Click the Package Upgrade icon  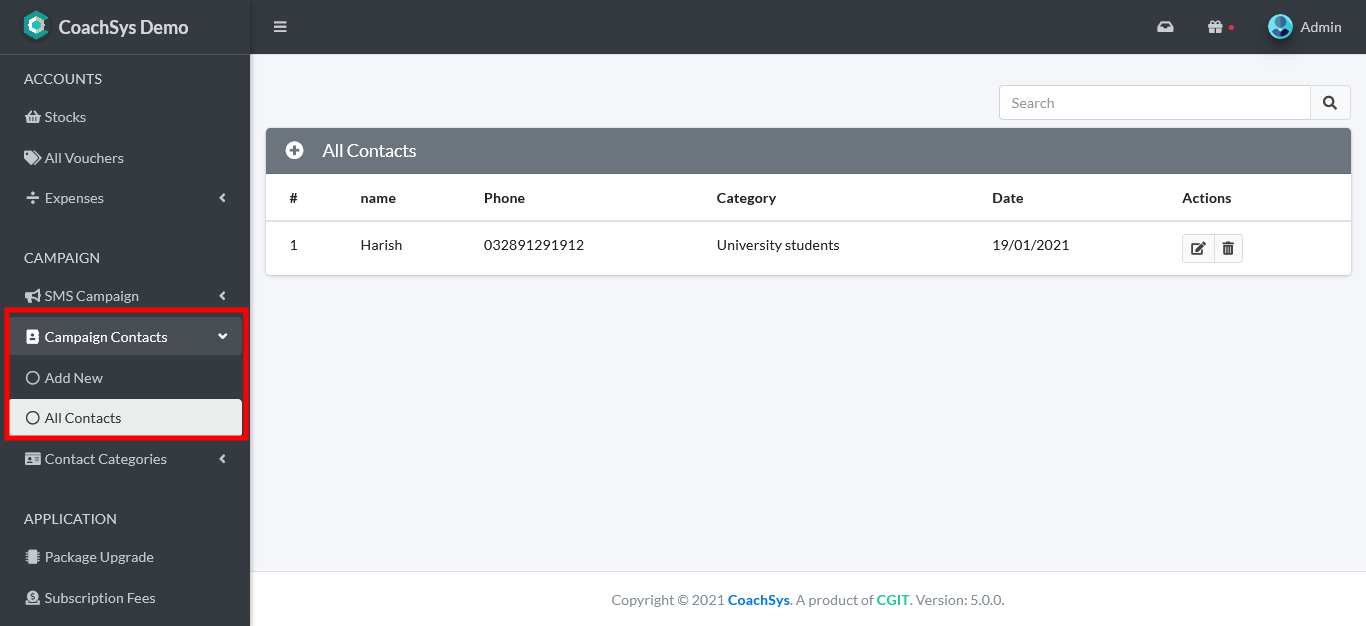coord(33,557)
